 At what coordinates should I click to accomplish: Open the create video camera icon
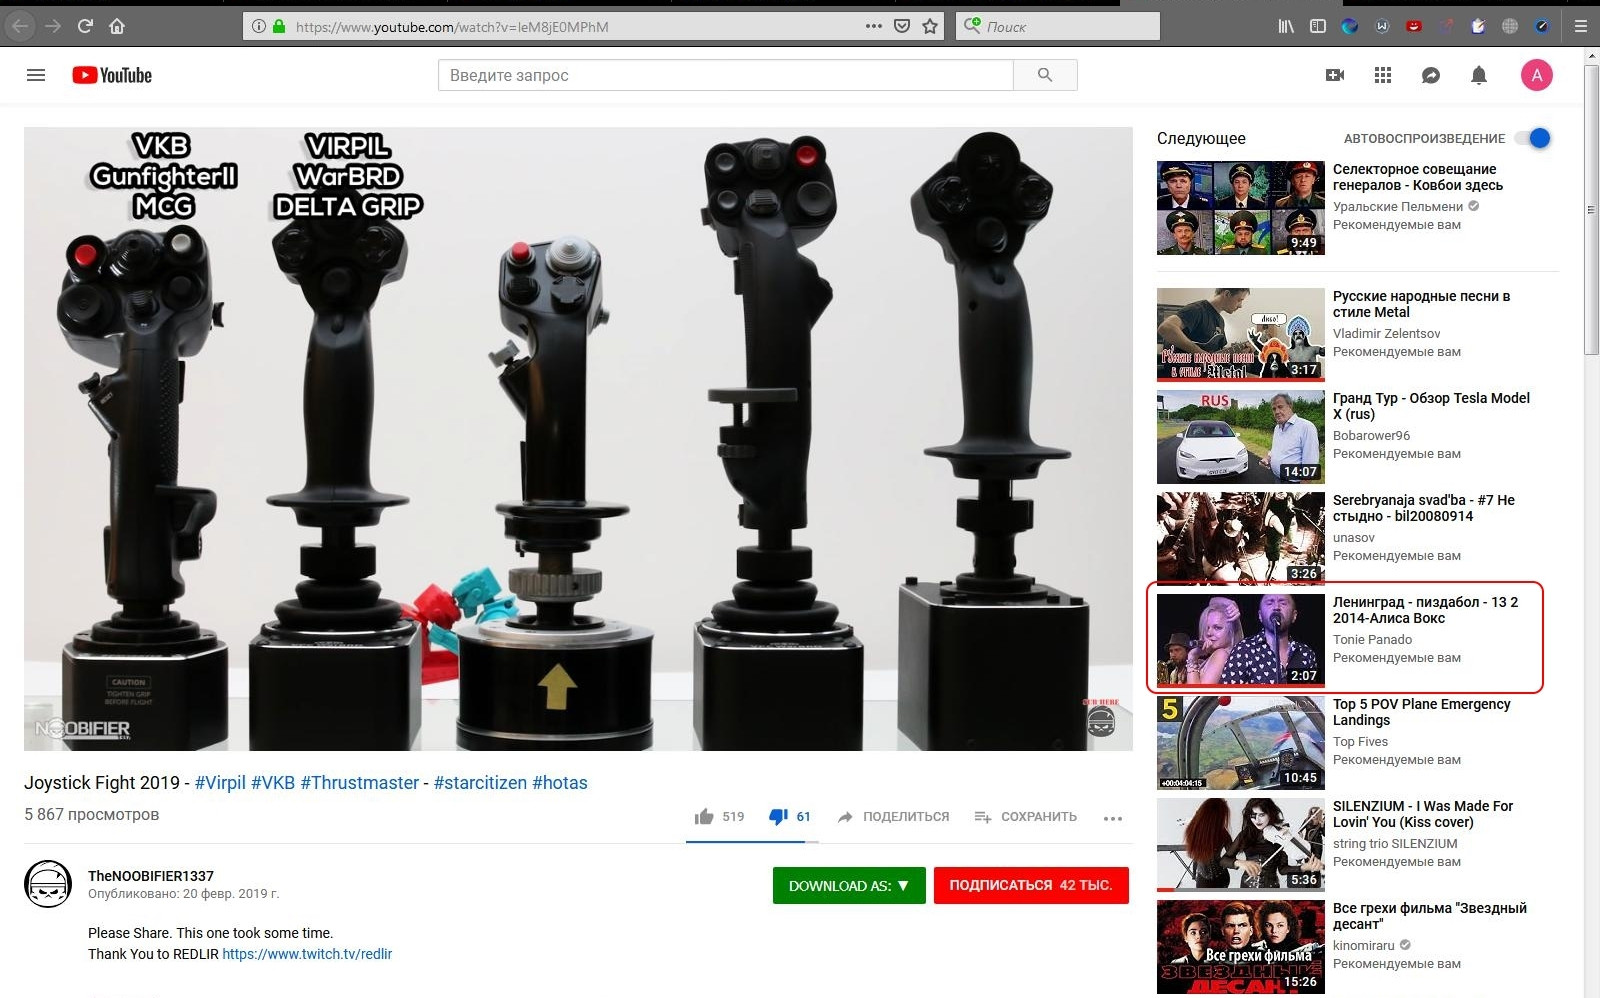pos(1335,75)
